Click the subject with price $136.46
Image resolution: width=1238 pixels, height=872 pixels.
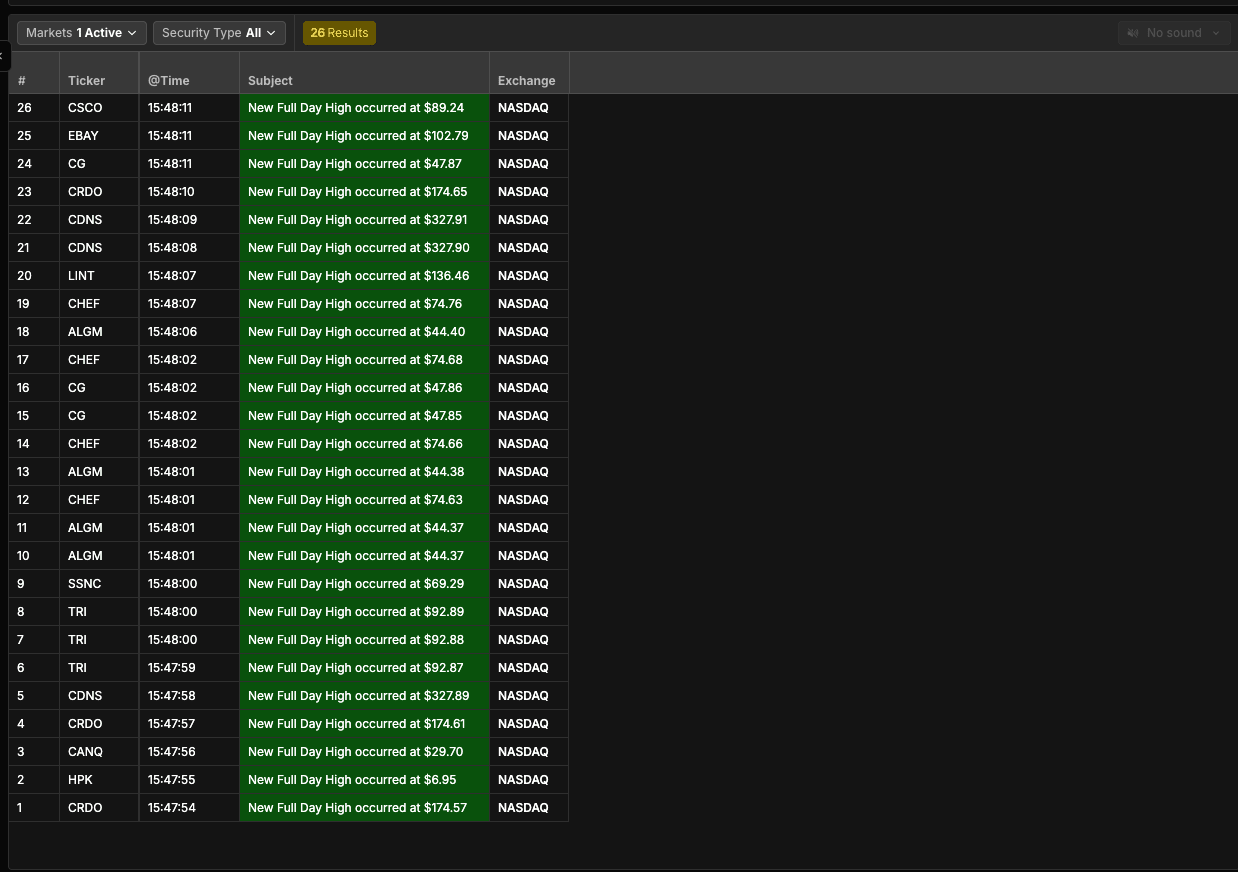(364, 276)
